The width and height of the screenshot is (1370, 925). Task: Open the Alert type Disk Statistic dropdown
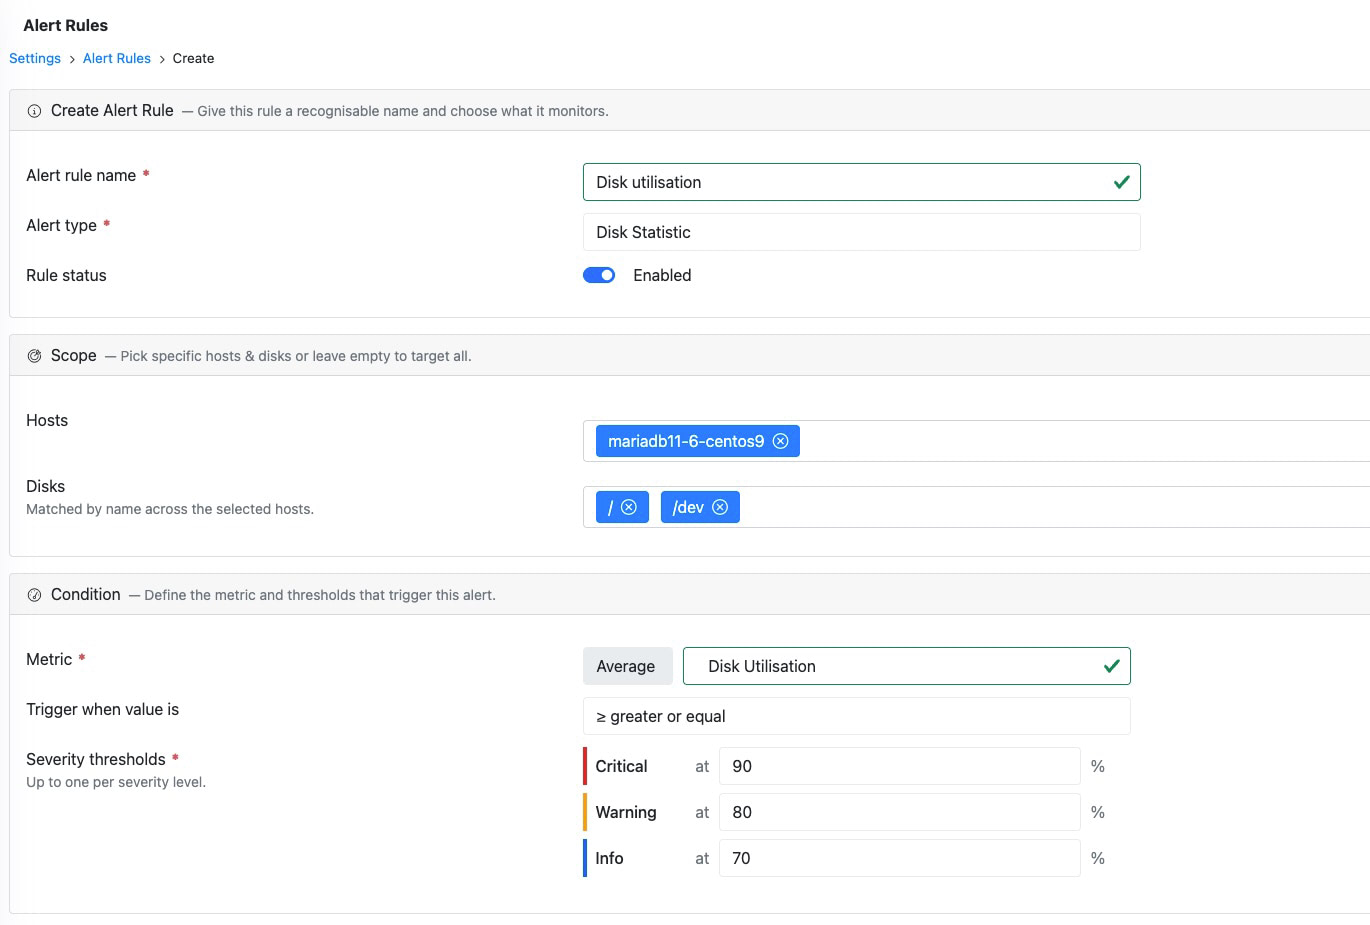(x=861, y=232)
